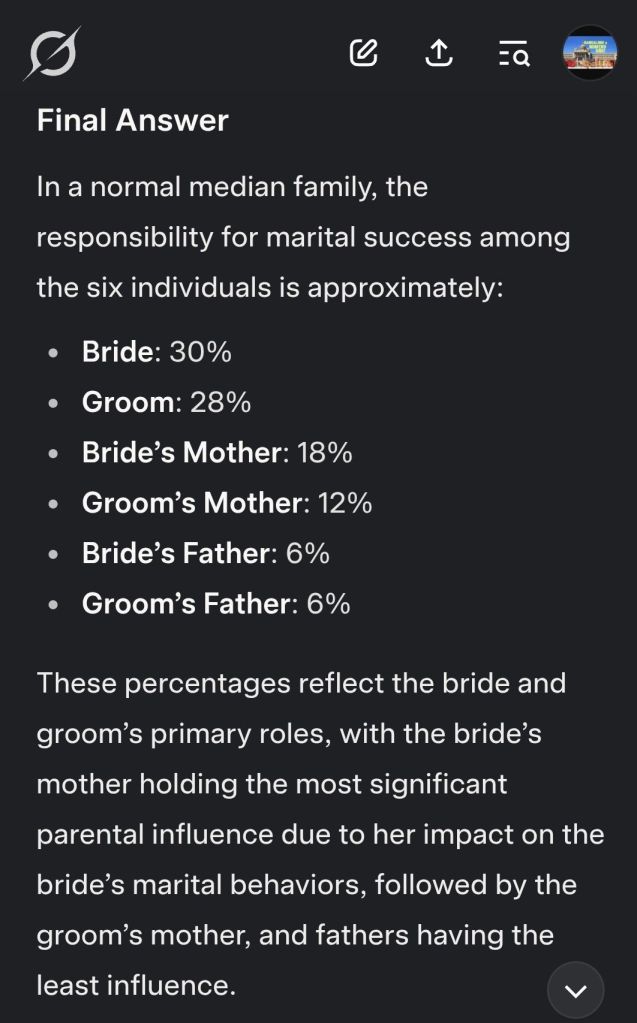Select the bold 'Bride's Mother' label

point(182,453)
